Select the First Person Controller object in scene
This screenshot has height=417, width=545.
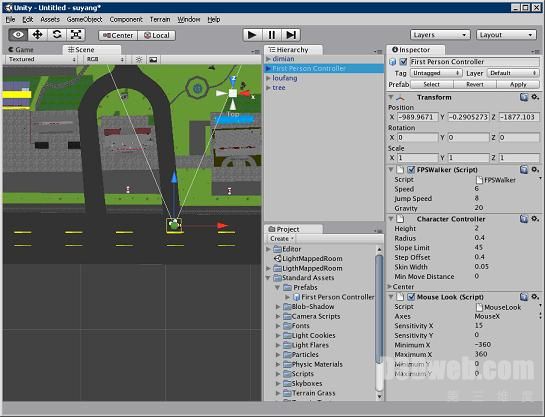pos(174,225)
